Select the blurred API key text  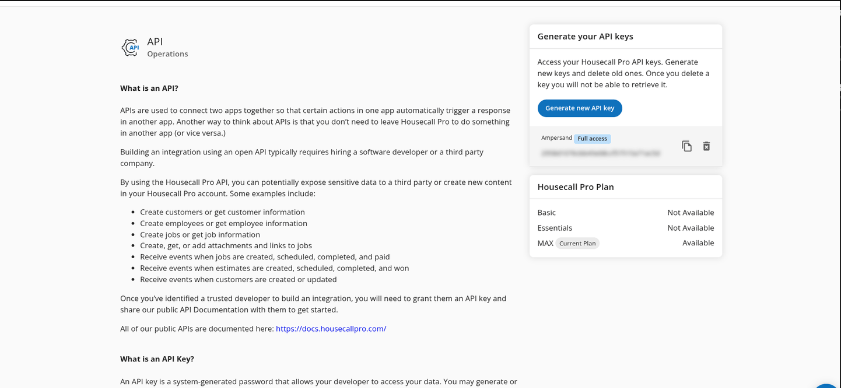coord(600,153)
